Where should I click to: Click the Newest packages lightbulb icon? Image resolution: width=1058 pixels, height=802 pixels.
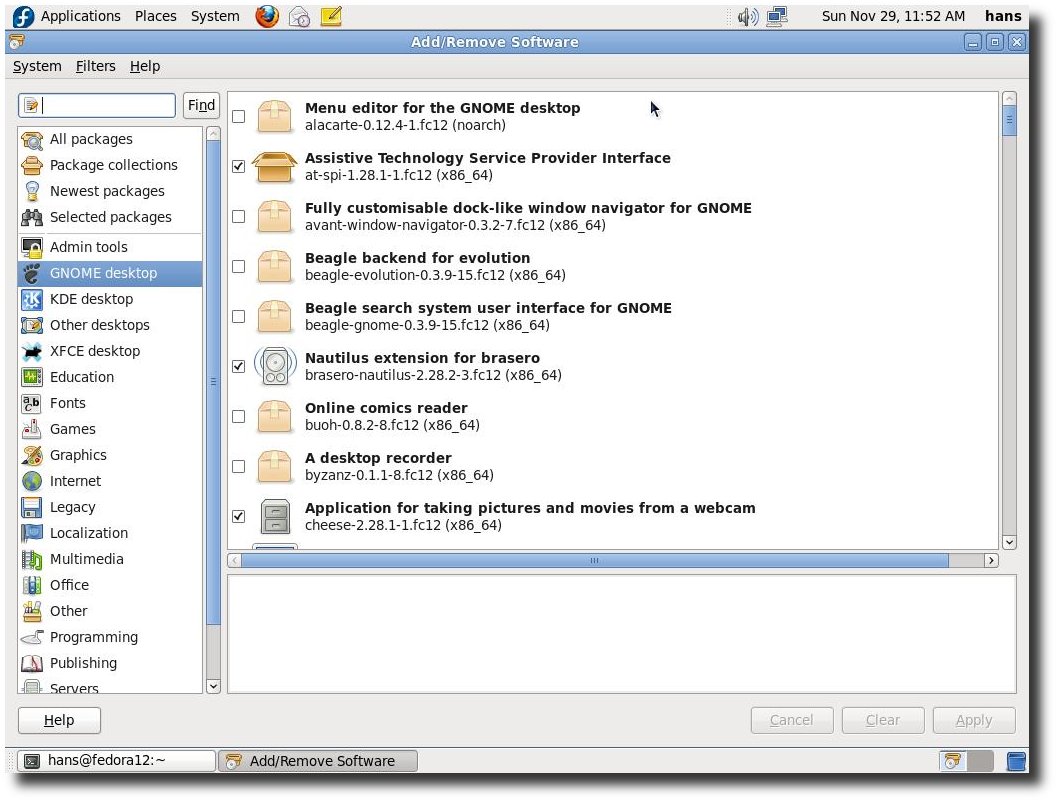(x=32, y=192)
